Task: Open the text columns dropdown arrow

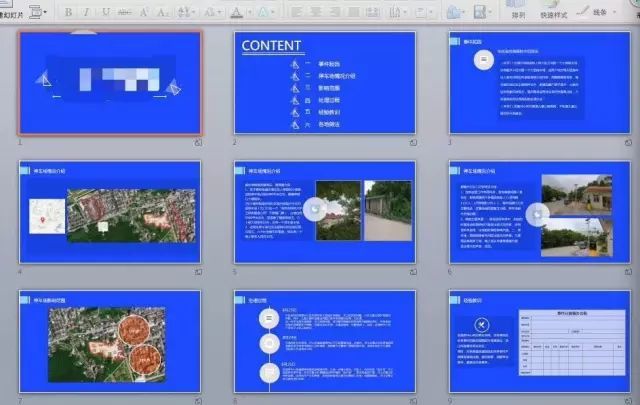Action: pos(404,13)
